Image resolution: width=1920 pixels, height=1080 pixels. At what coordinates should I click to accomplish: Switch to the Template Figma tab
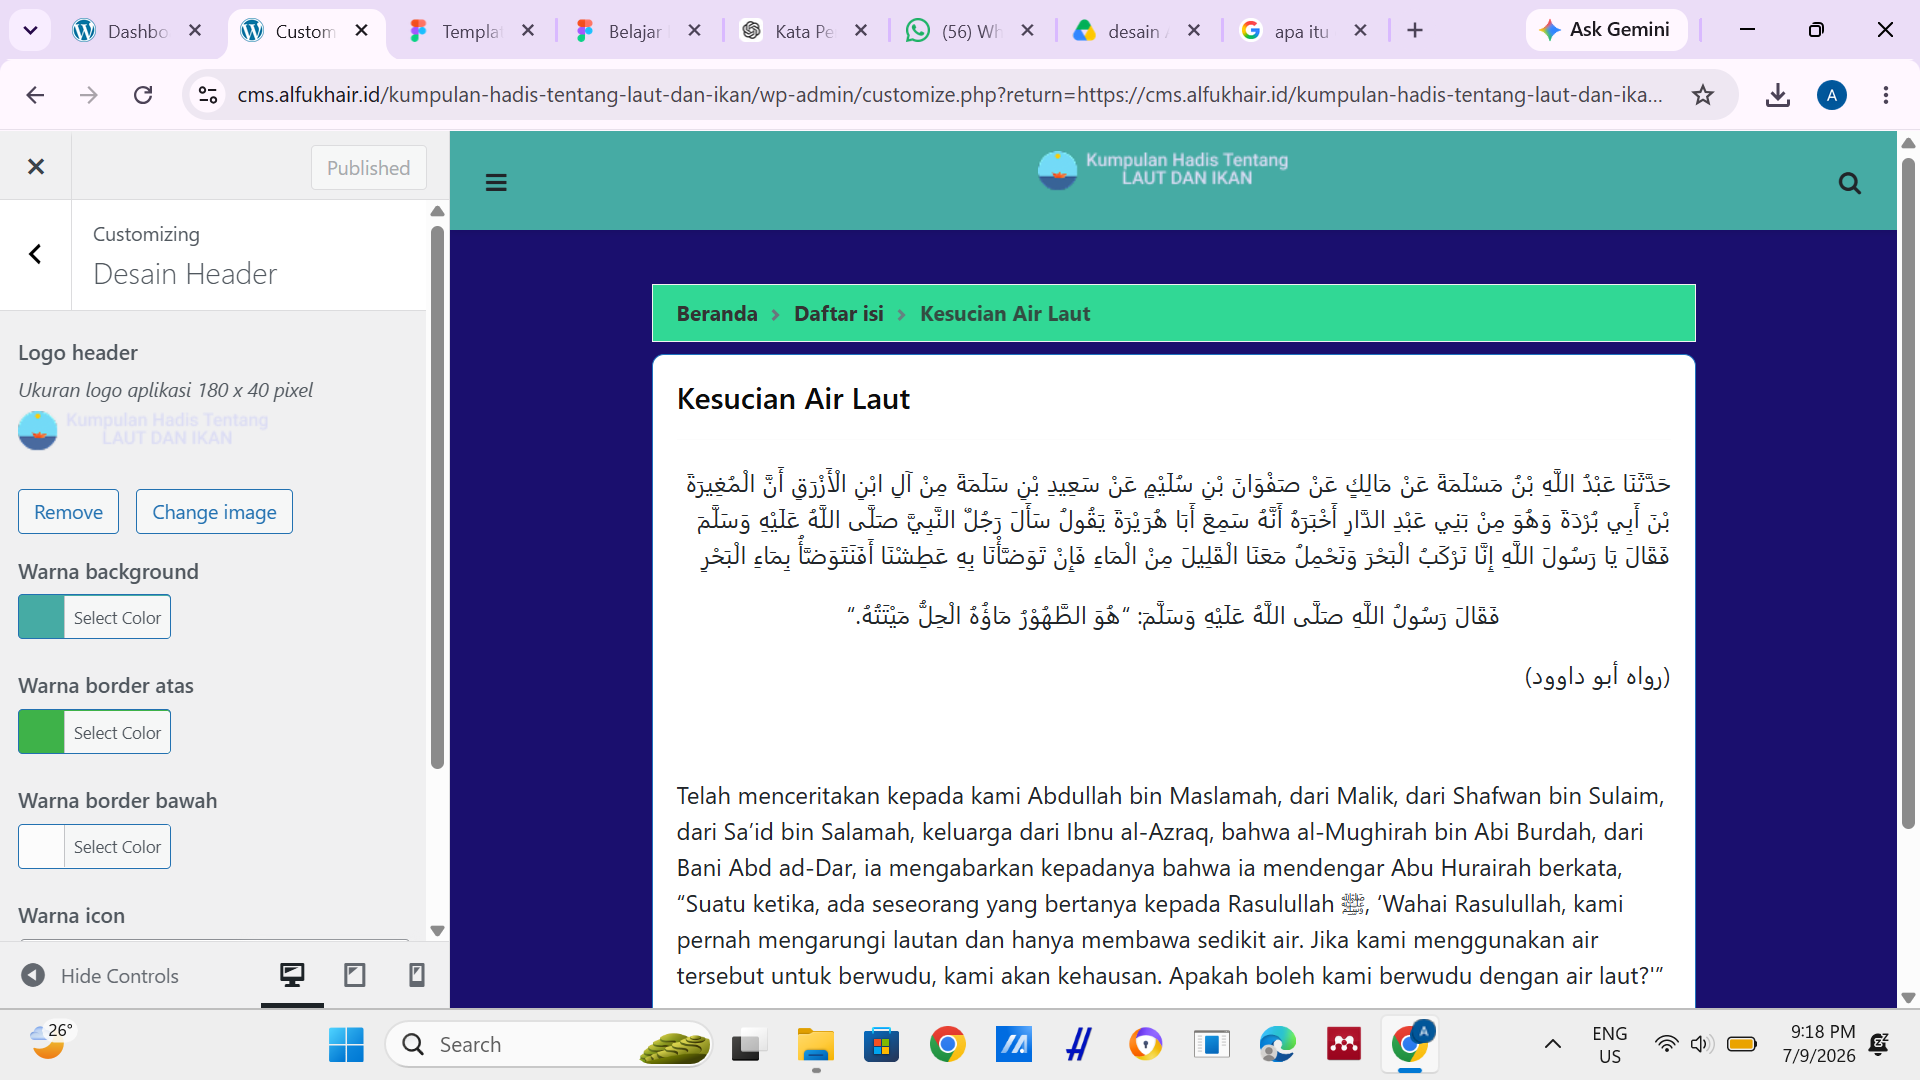pos(470,31)
